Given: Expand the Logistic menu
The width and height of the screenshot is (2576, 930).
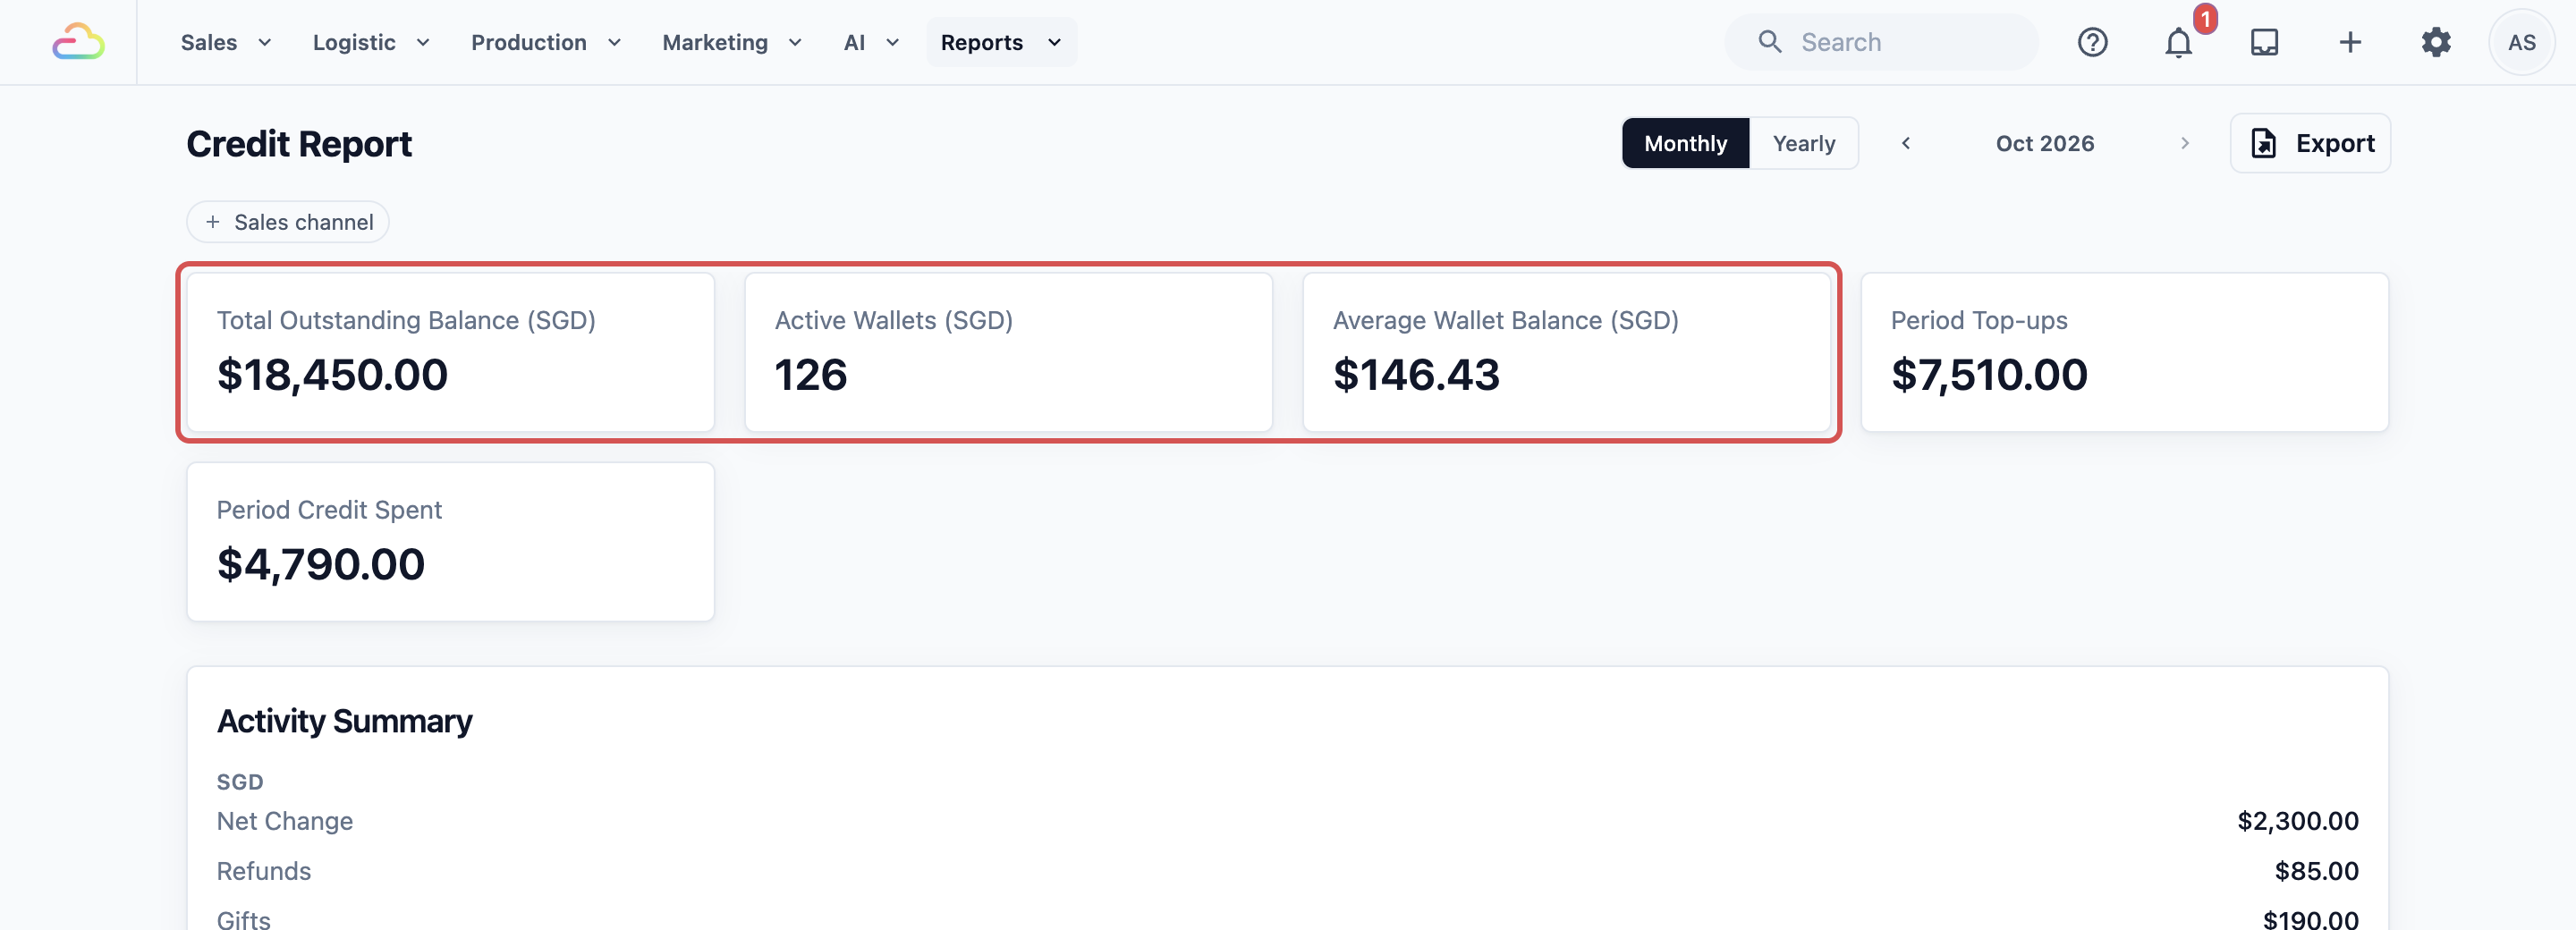Looking at the screenshot, I should 371,42.
